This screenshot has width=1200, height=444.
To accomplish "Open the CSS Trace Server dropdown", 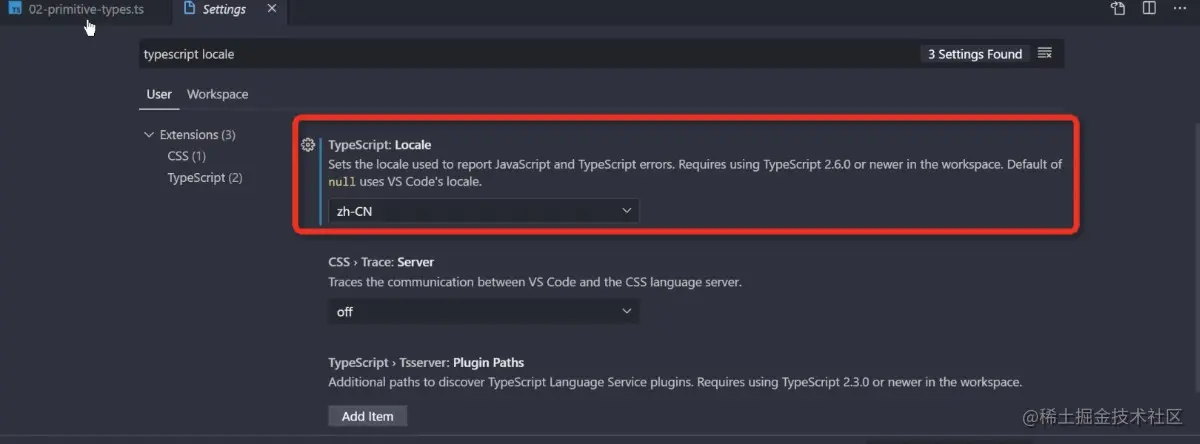I will click(483, 312).
